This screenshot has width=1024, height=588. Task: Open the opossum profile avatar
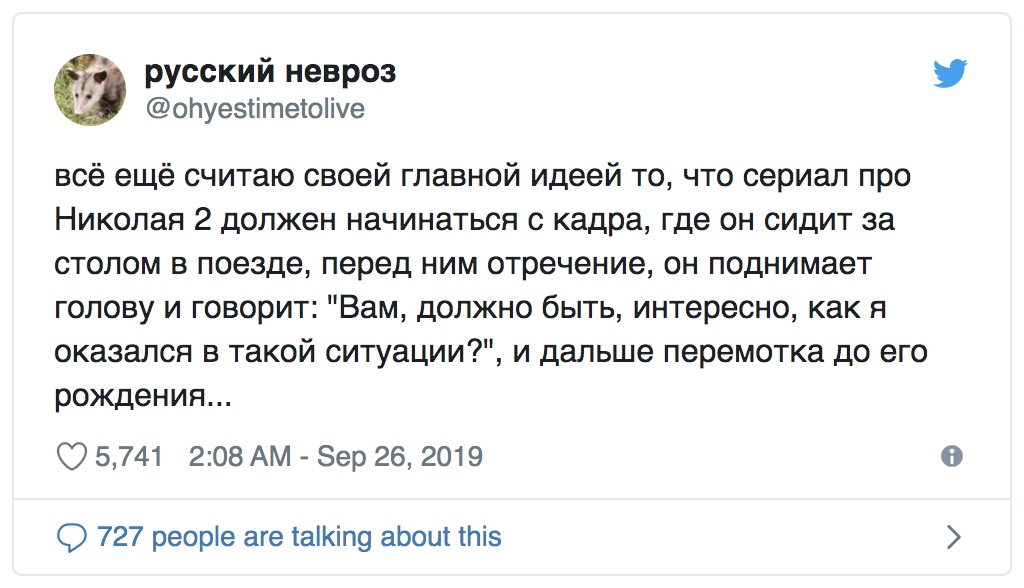[90, 90]
